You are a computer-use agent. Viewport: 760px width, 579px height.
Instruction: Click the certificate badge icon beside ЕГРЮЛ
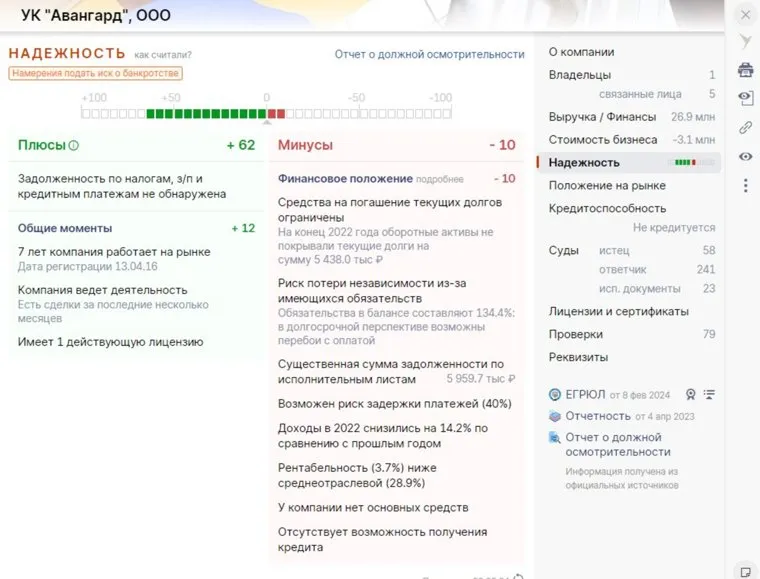click(x=690, y=394)
